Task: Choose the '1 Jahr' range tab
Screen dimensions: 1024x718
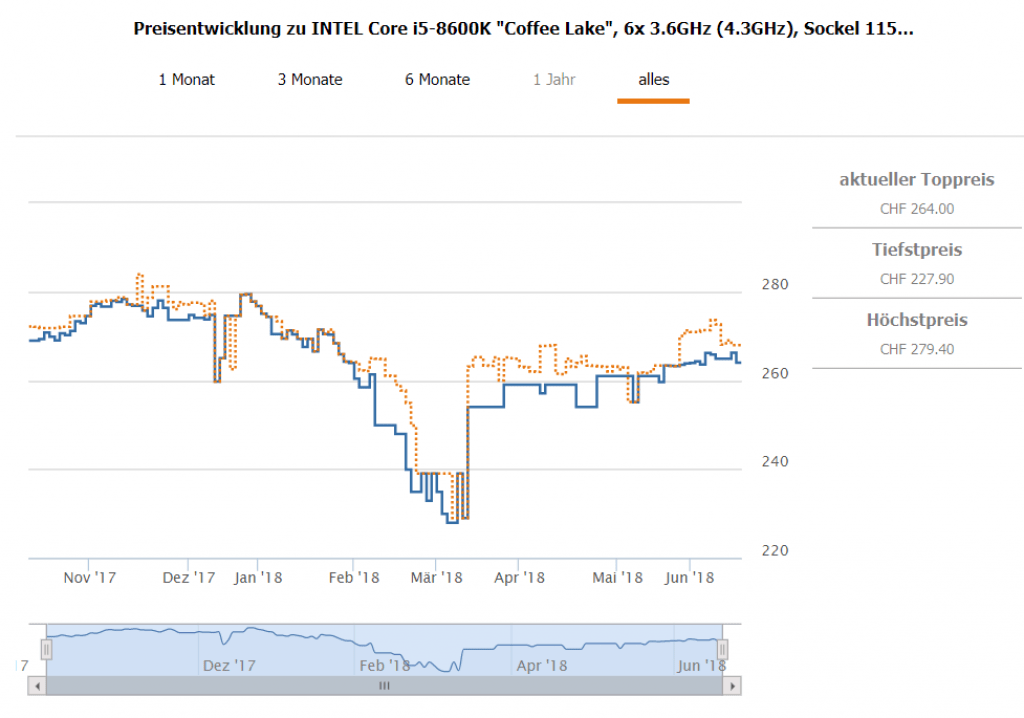Action: 554,80
